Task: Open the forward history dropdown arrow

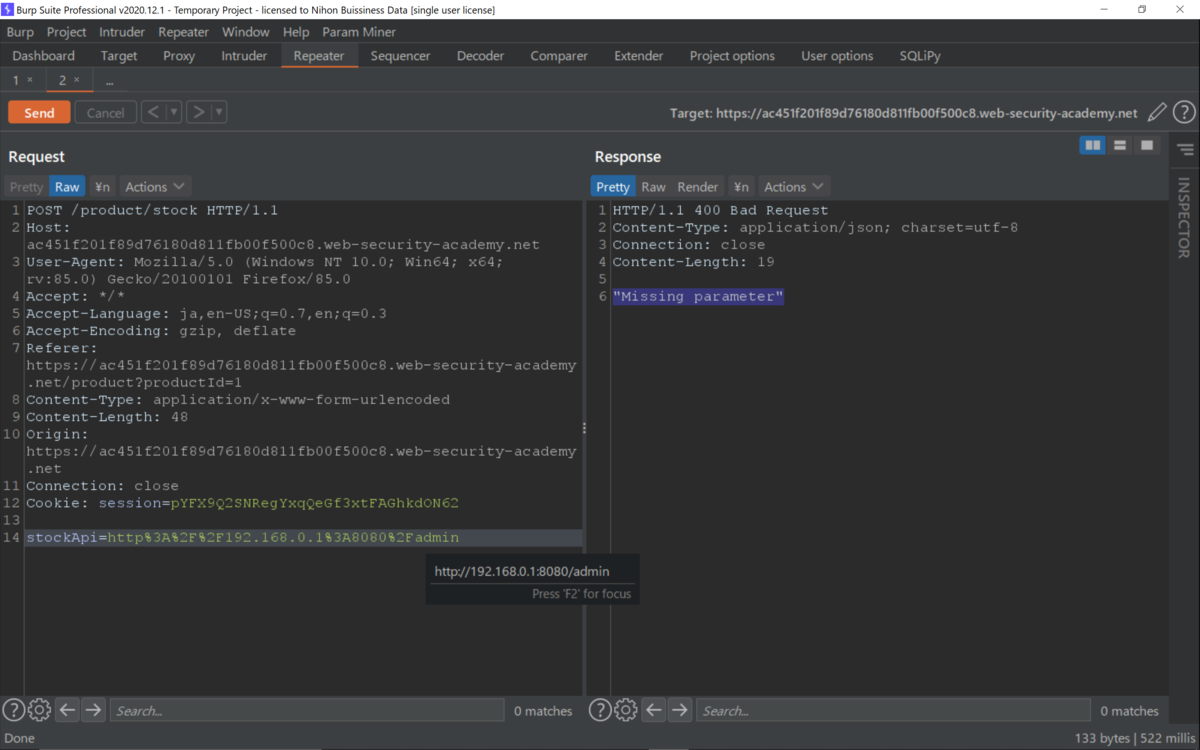Action: click(x=219, y=112)
